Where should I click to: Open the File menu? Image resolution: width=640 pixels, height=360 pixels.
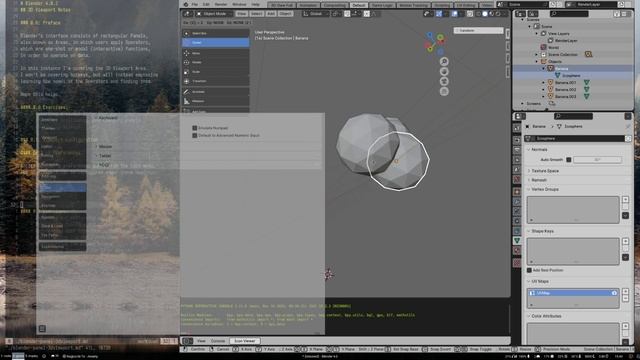(195, 4)
